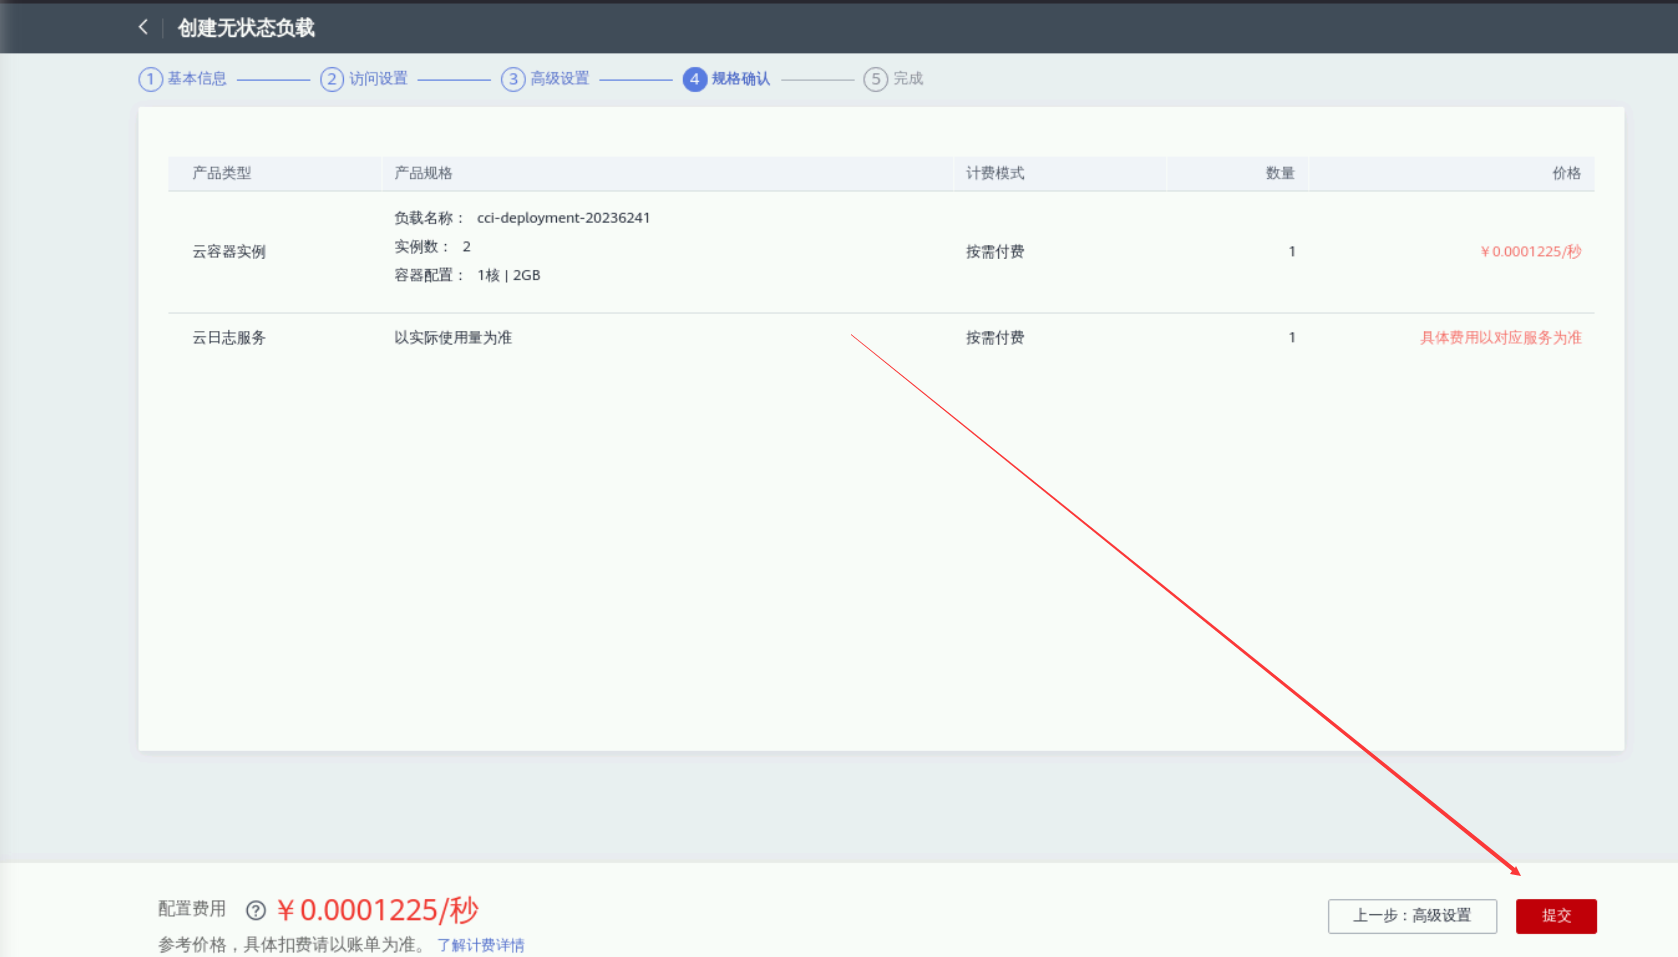This screenshot has width=1678, height=957.
Task: Click the 提交 submit button
Action: pyautogui.click(x=1556, y=916)
